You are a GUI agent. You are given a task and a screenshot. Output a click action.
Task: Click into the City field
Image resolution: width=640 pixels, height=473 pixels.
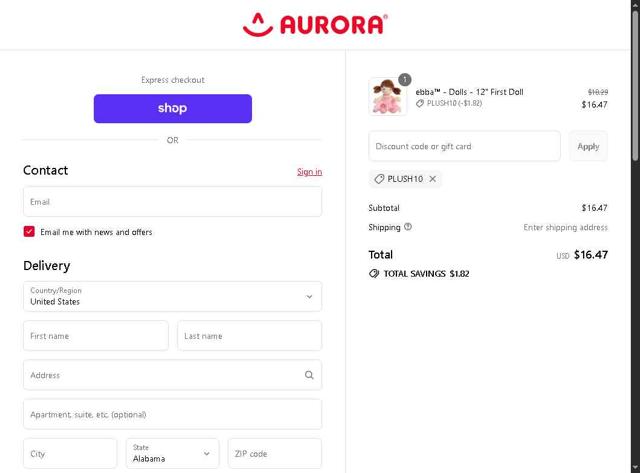pyautogui.click(x=70, y=453)
